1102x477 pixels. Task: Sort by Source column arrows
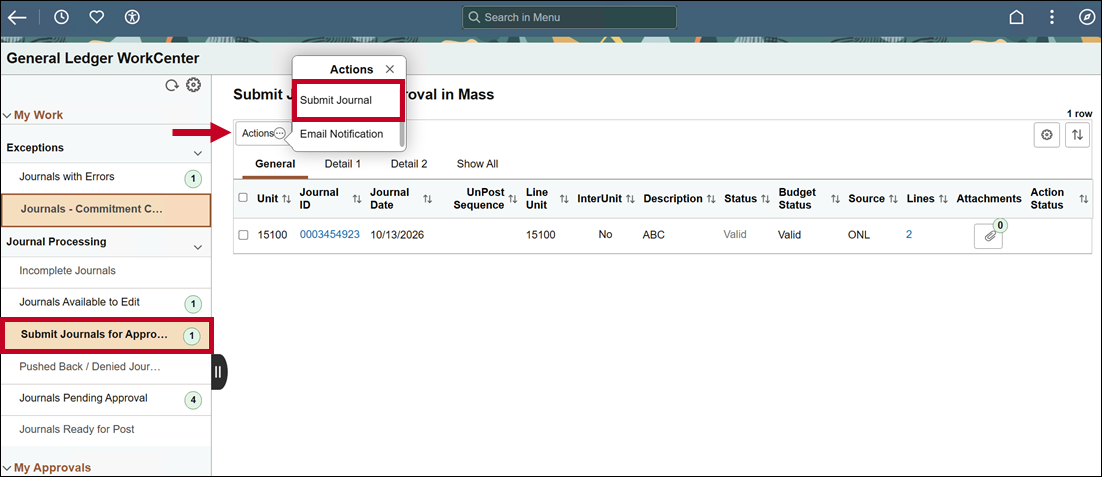893,199
